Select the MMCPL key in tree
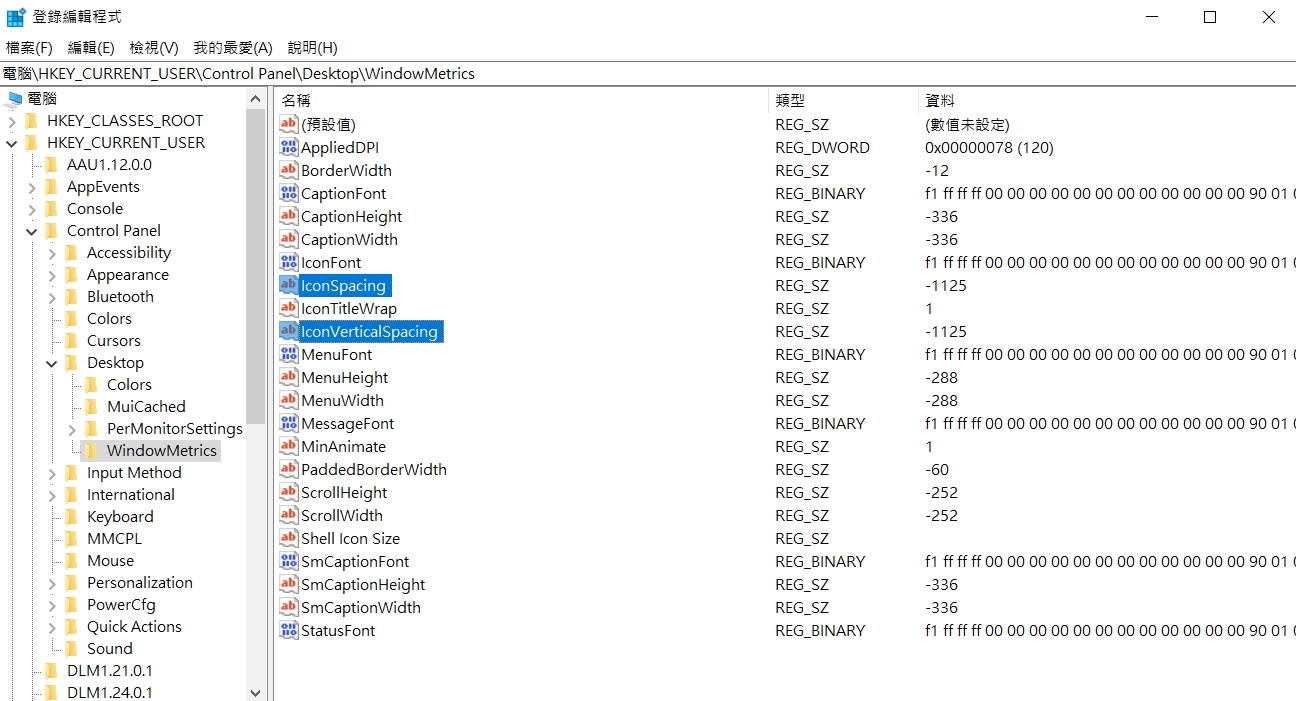The height and width of the screenshot is (701, 1296). tap(114, 538)
